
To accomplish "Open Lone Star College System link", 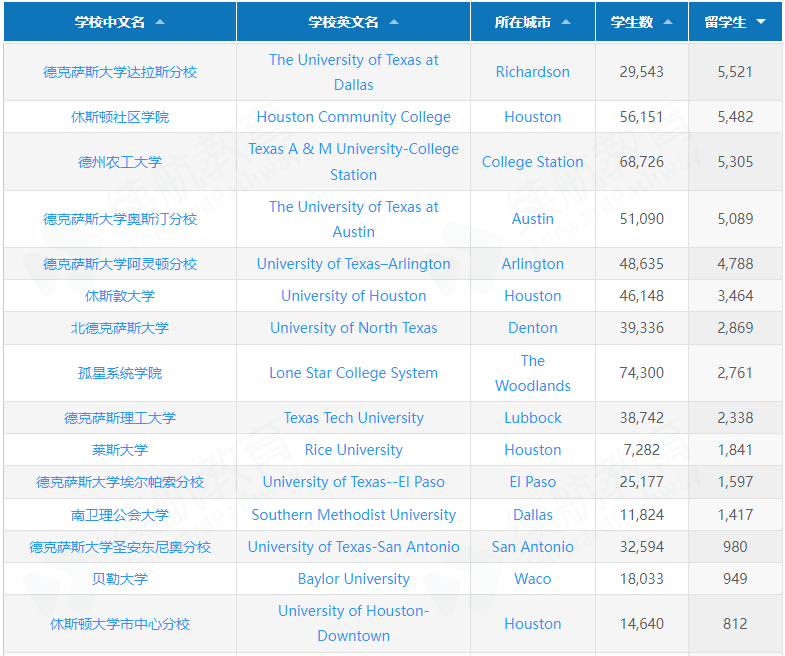I will [x=353, y=373].
